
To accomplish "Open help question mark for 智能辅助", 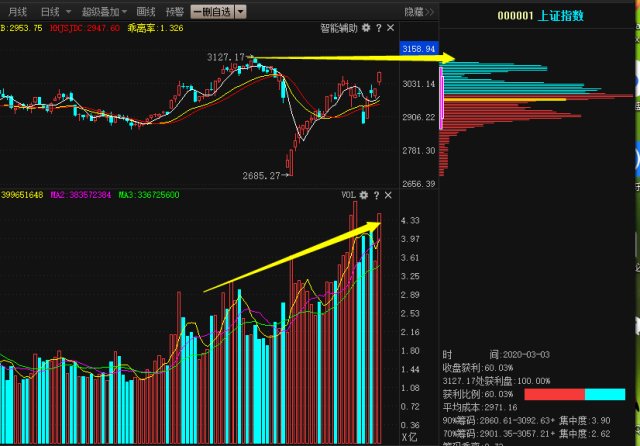I will click(x=379, y=28).
